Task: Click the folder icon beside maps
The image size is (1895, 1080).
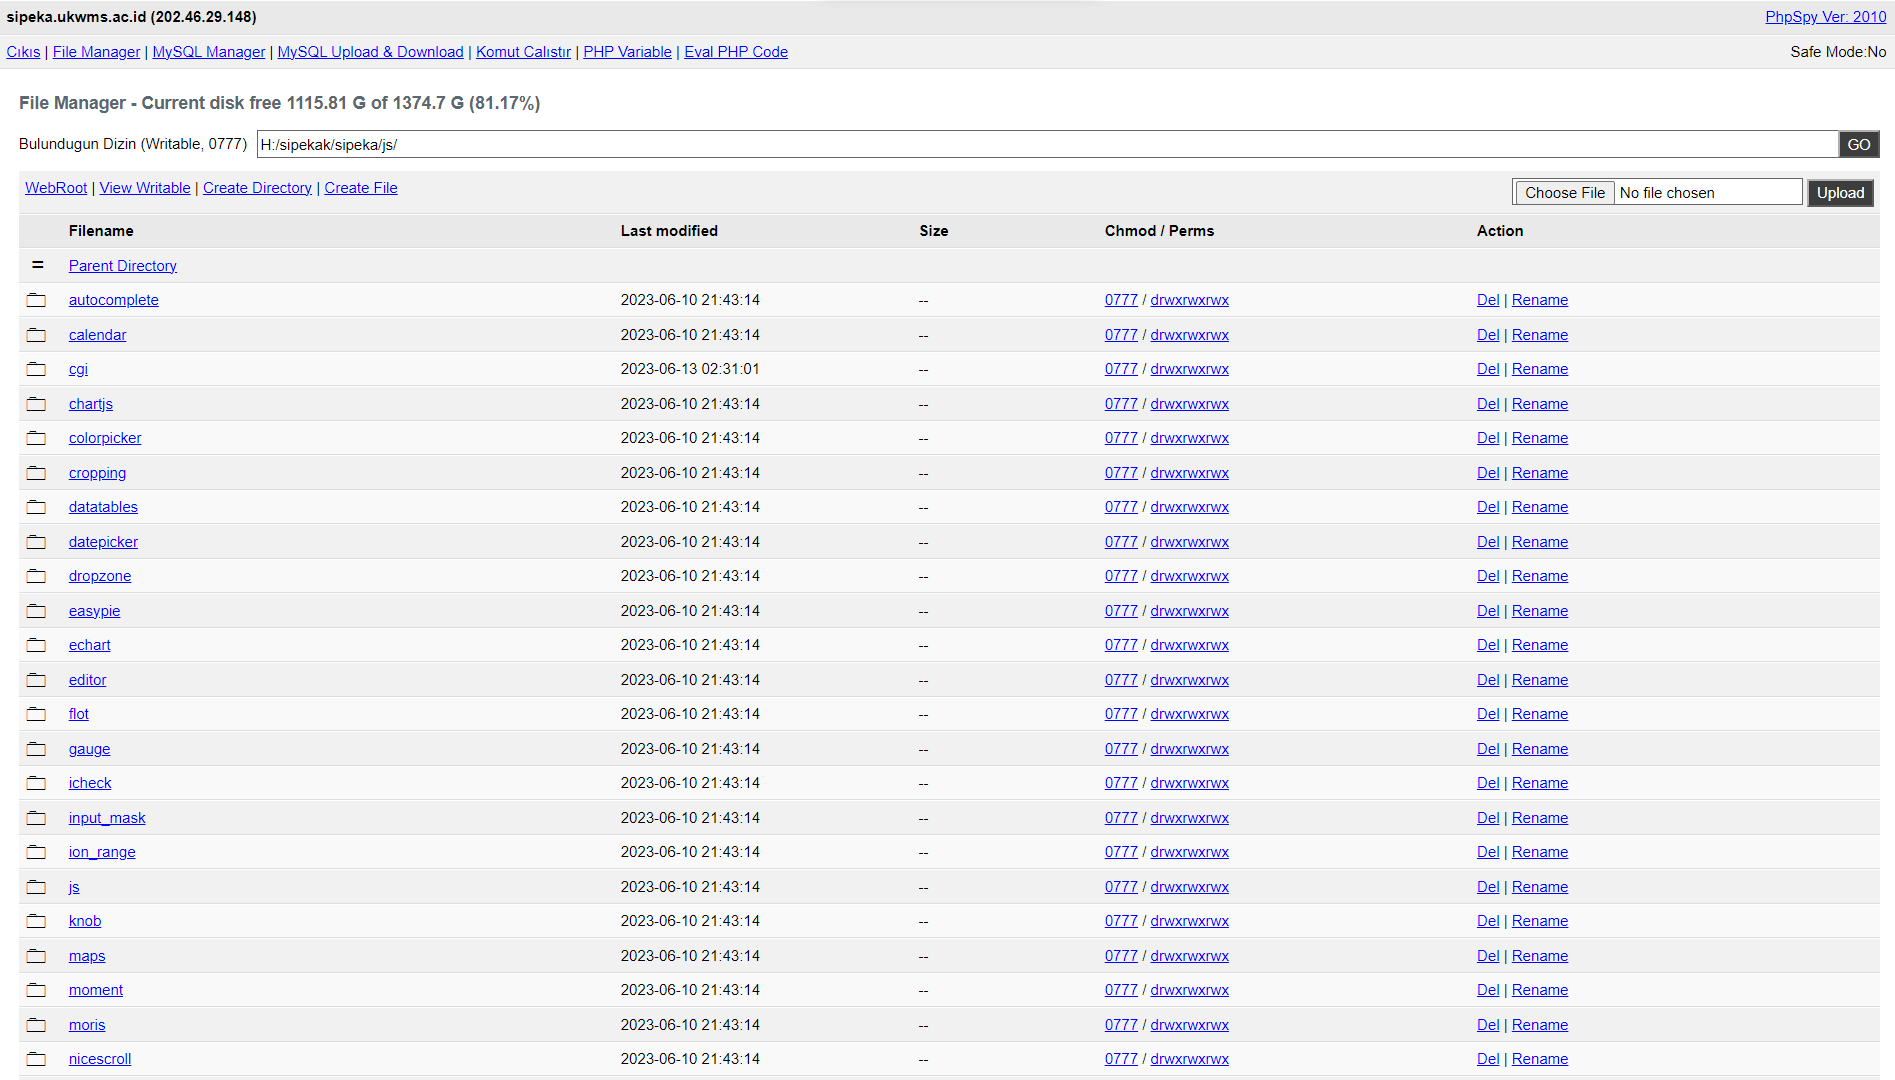Action: click(36, 956)
